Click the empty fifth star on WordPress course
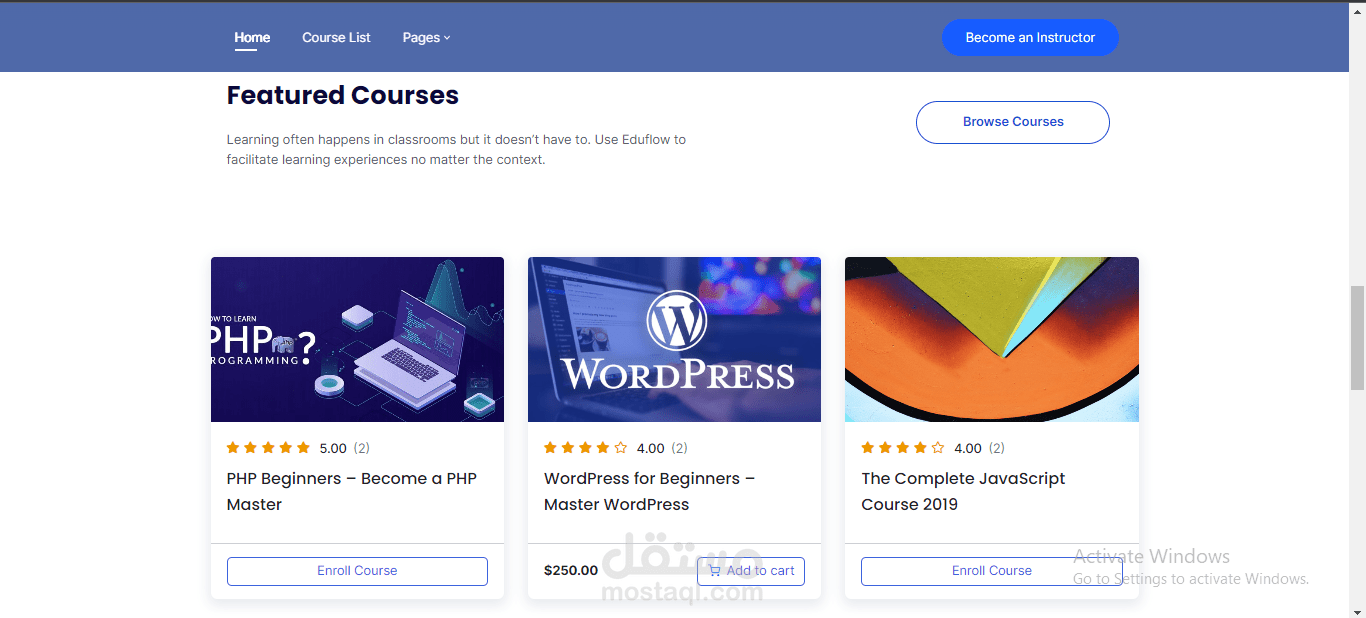The width and height of the screenshot is (1366, 618). 621,448
